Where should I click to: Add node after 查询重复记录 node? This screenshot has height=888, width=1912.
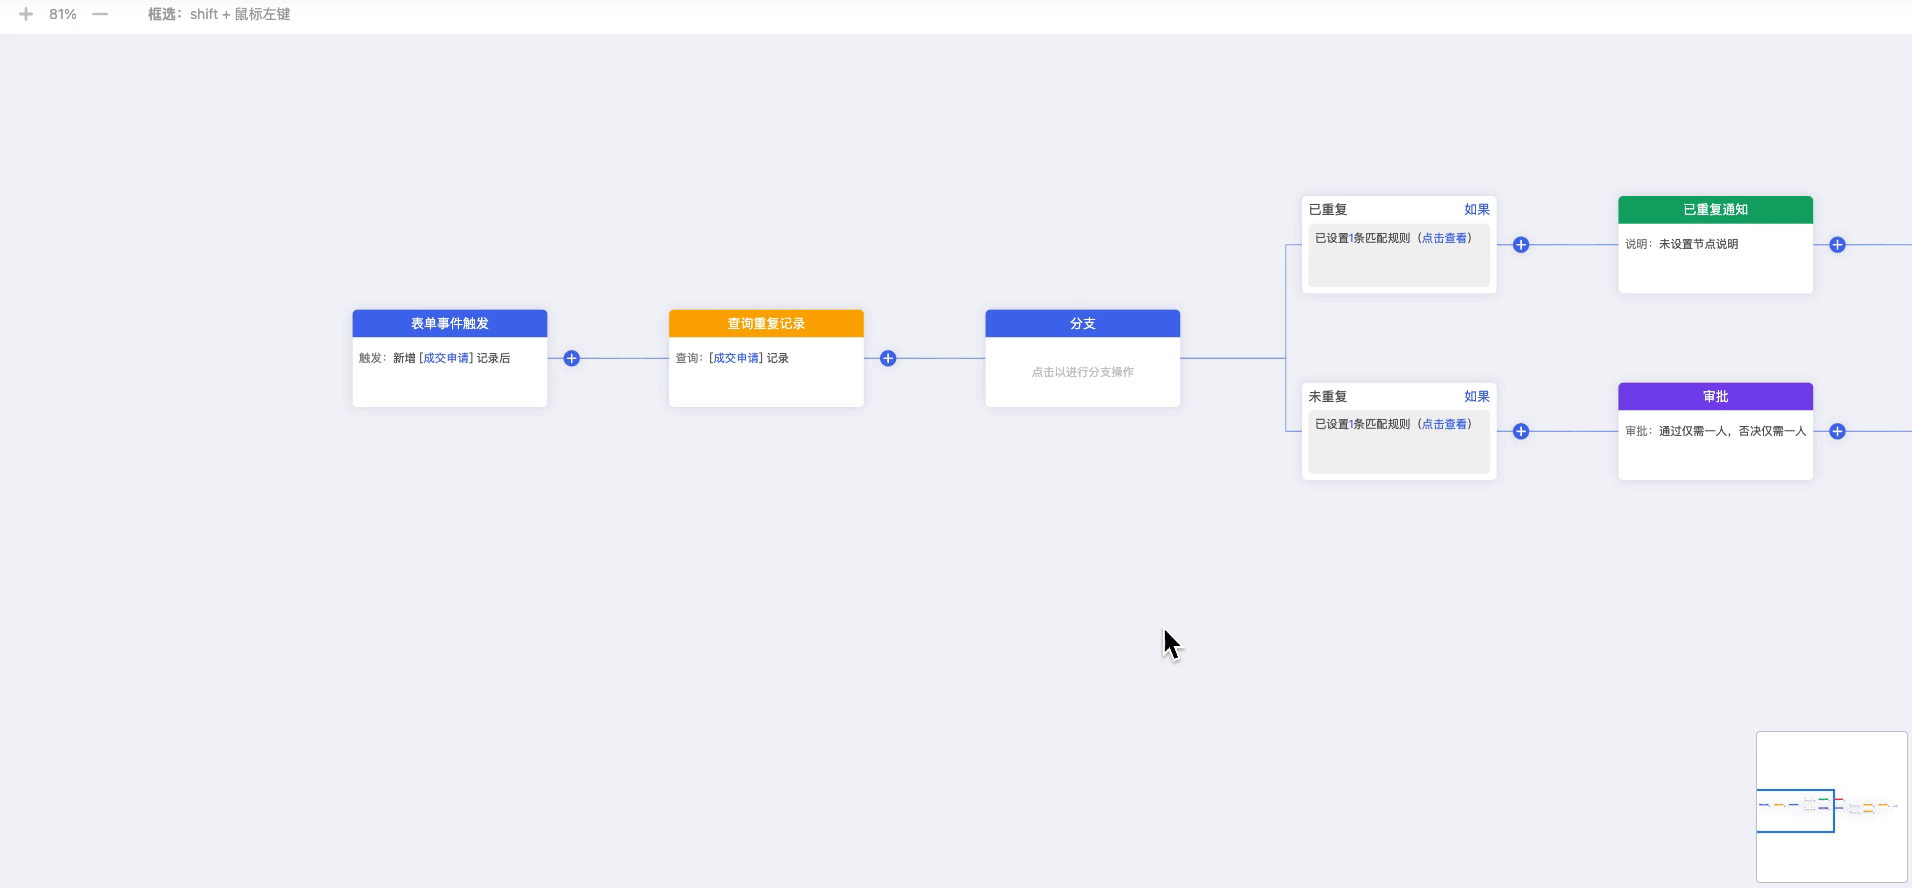click(888, 358)
